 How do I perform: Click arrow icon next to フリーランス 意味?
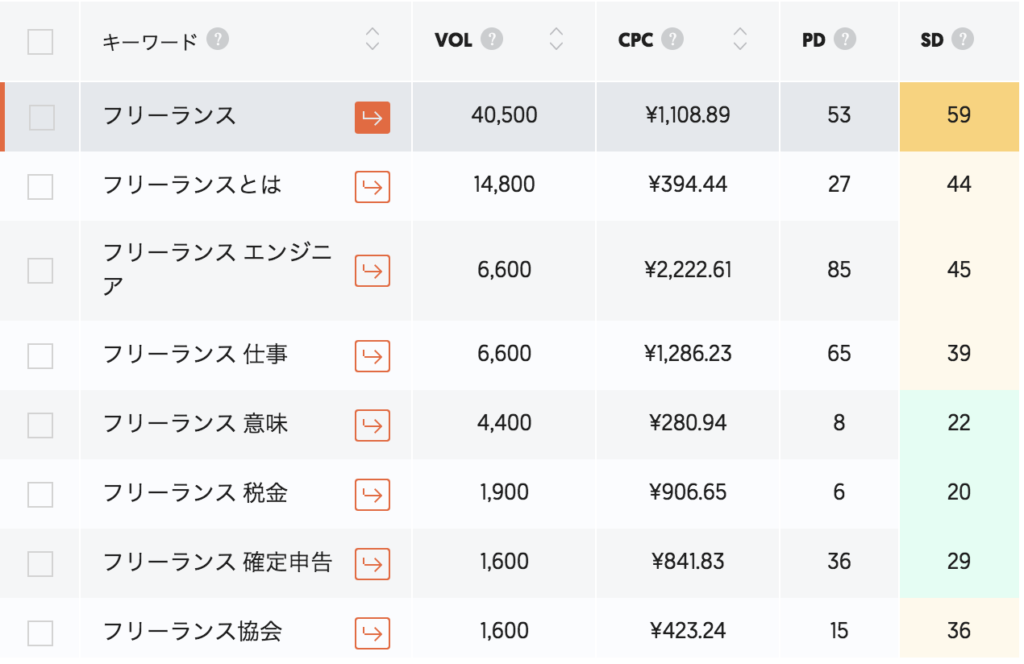tap(372, 425)
